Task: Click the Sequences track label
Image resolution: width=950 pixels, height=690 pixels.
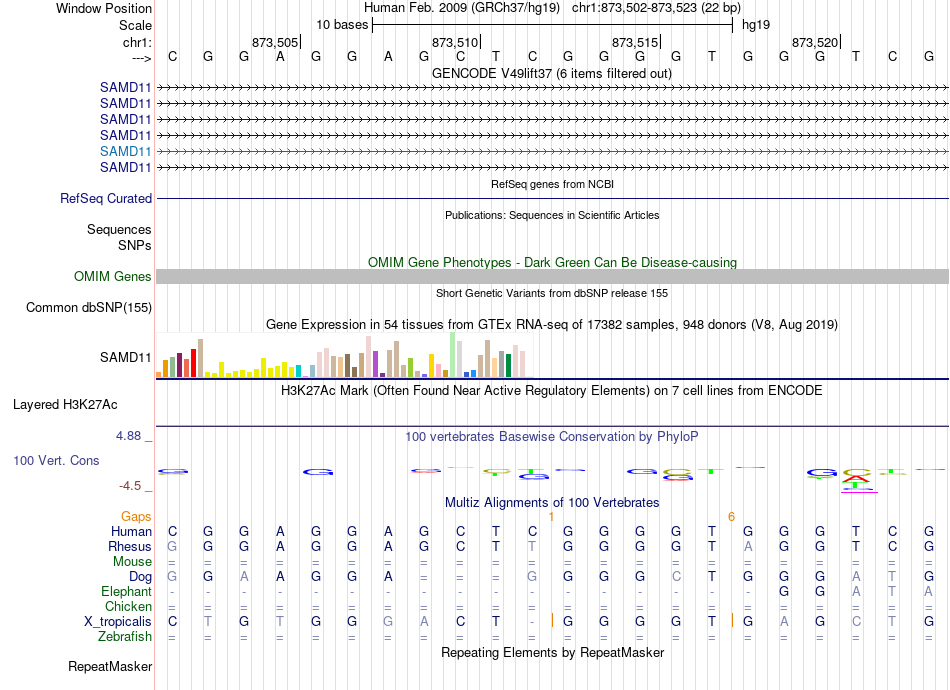Action: [119, 230]
